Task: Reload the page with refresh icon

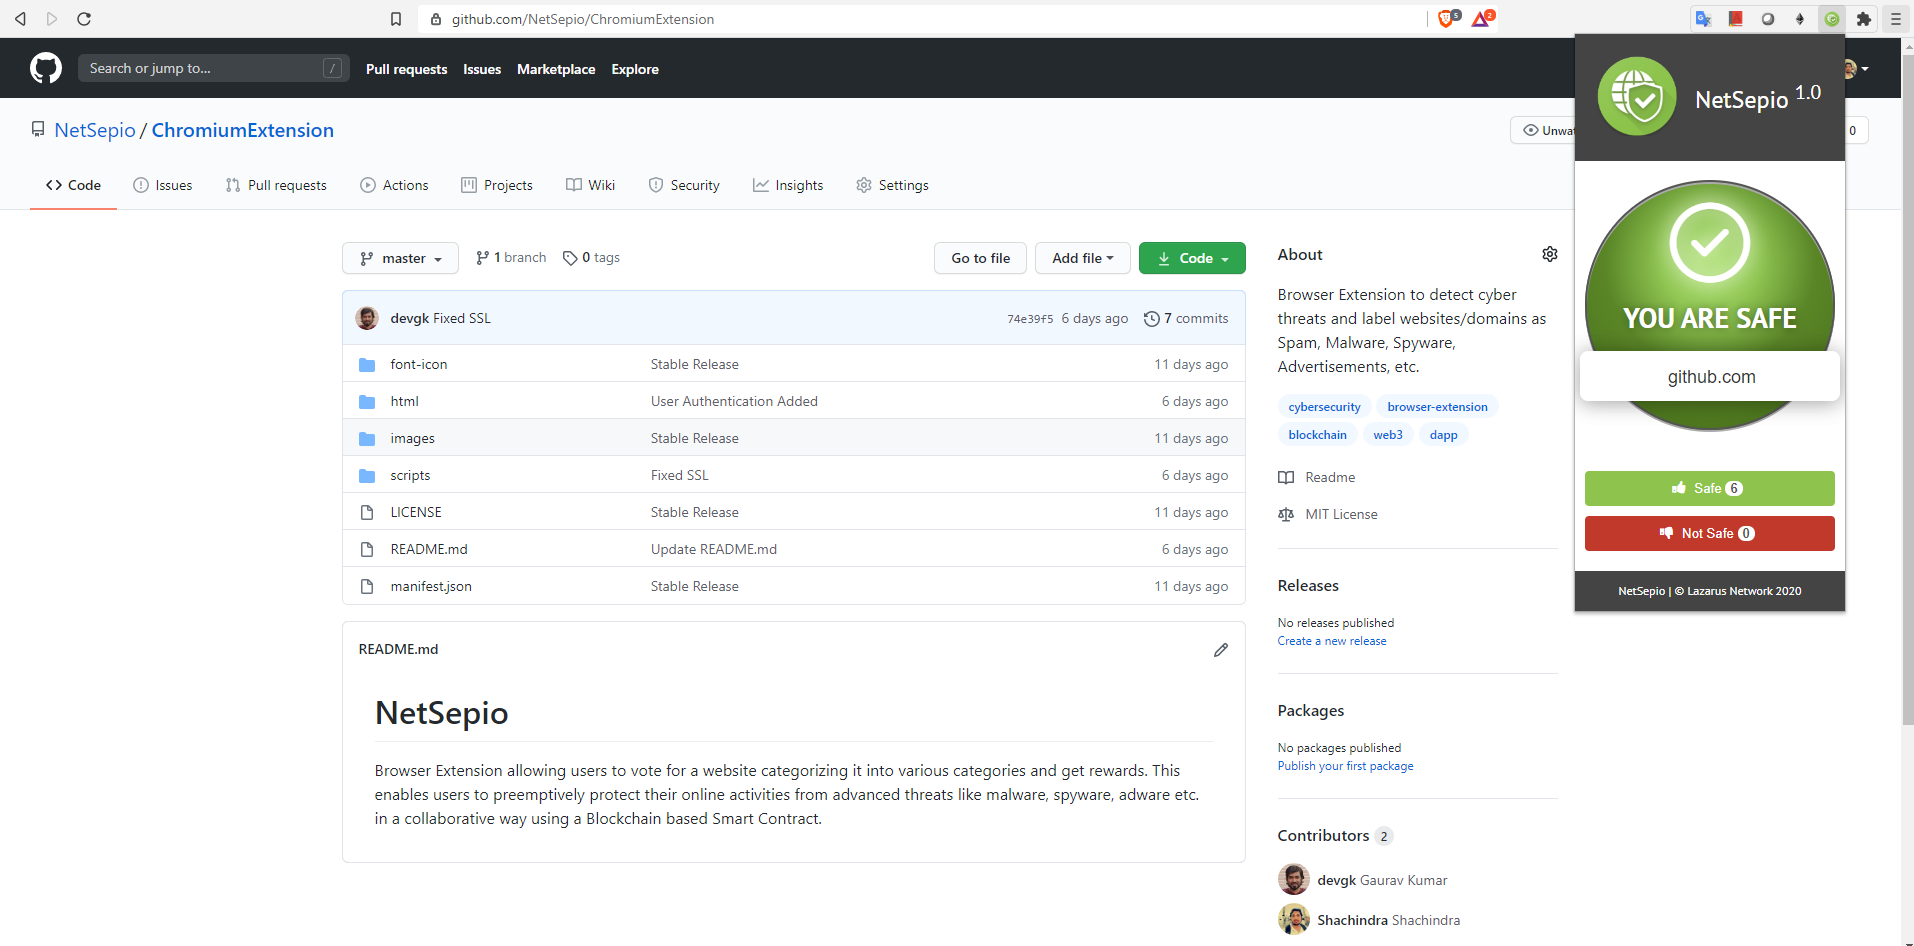Action: (84, 19)
